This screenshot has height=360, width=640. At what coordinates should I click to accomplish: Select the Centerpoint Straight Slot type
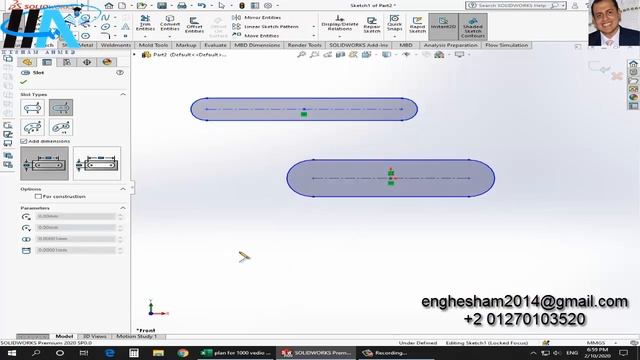point(61,108)
